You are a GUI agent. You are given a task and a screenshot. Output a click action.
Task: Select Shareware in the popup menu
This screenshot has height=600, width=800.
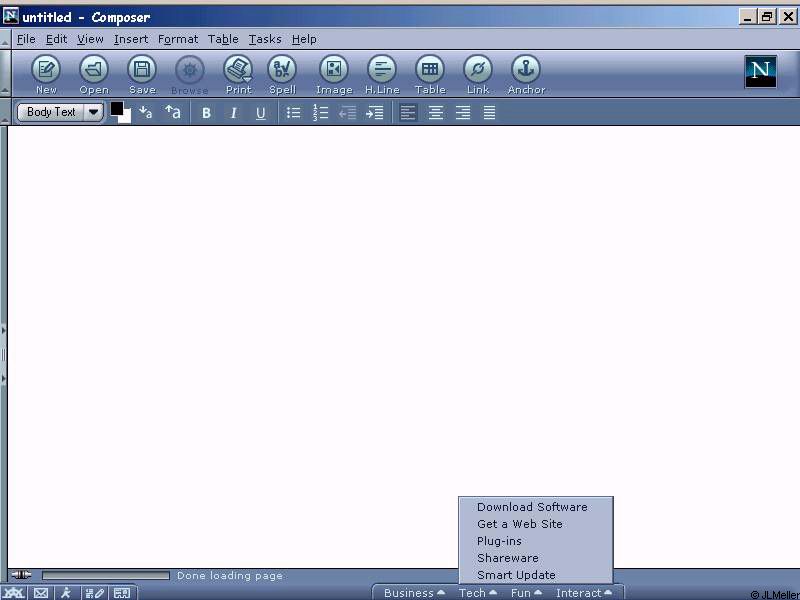536,558
